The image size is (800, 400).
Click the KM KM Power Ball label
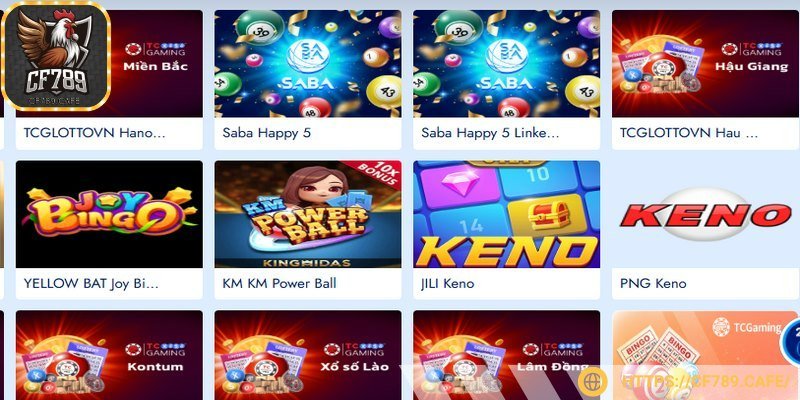click(279, 283)
